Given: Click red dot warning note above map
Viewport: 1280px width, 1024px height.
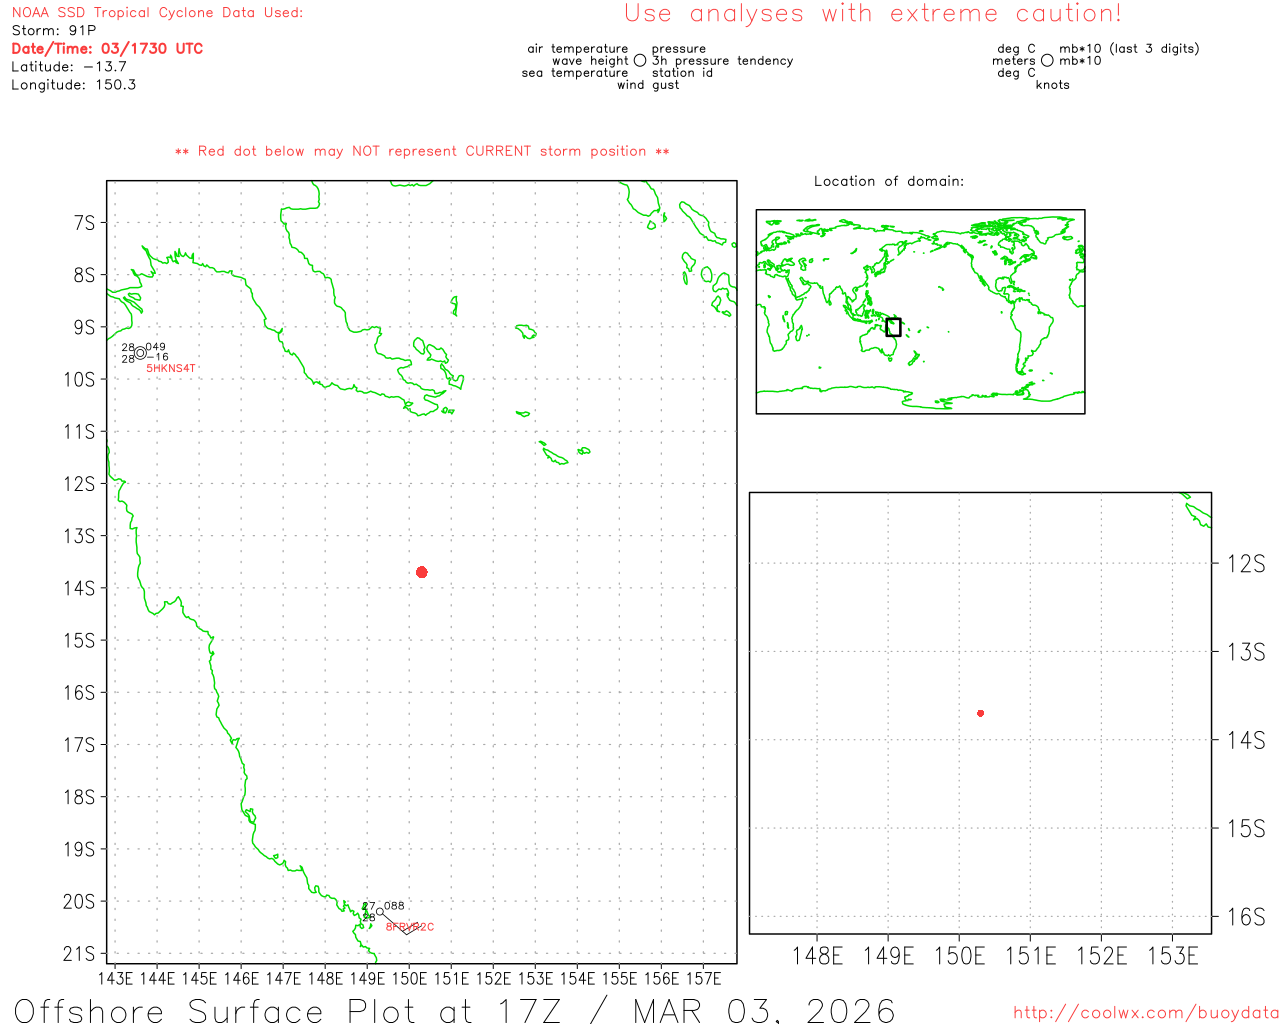Looking at the screenshot, I should coord(422,151).
